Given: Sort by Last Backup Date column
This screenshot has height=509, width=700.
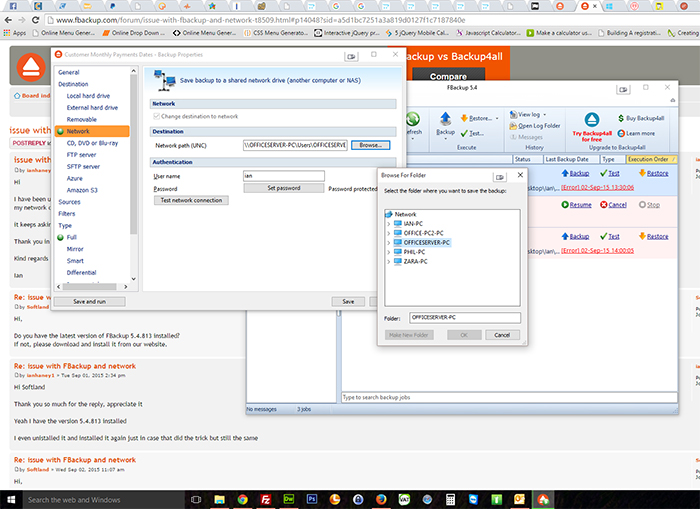Looking at the screenshot, I should [x=571, y=159].
